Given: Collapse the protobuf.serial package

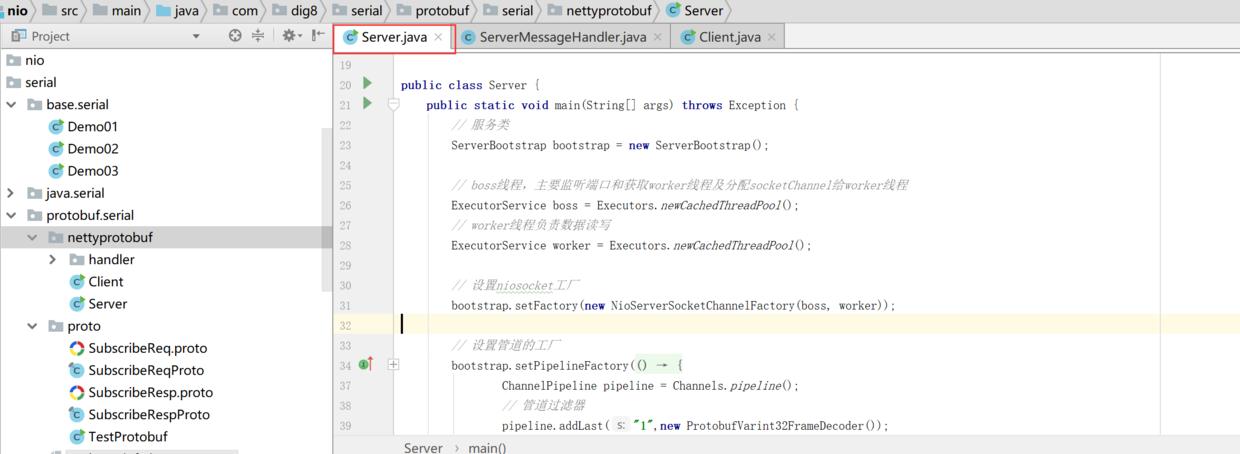Looking at the screenshot, I should tap(11, 215).
